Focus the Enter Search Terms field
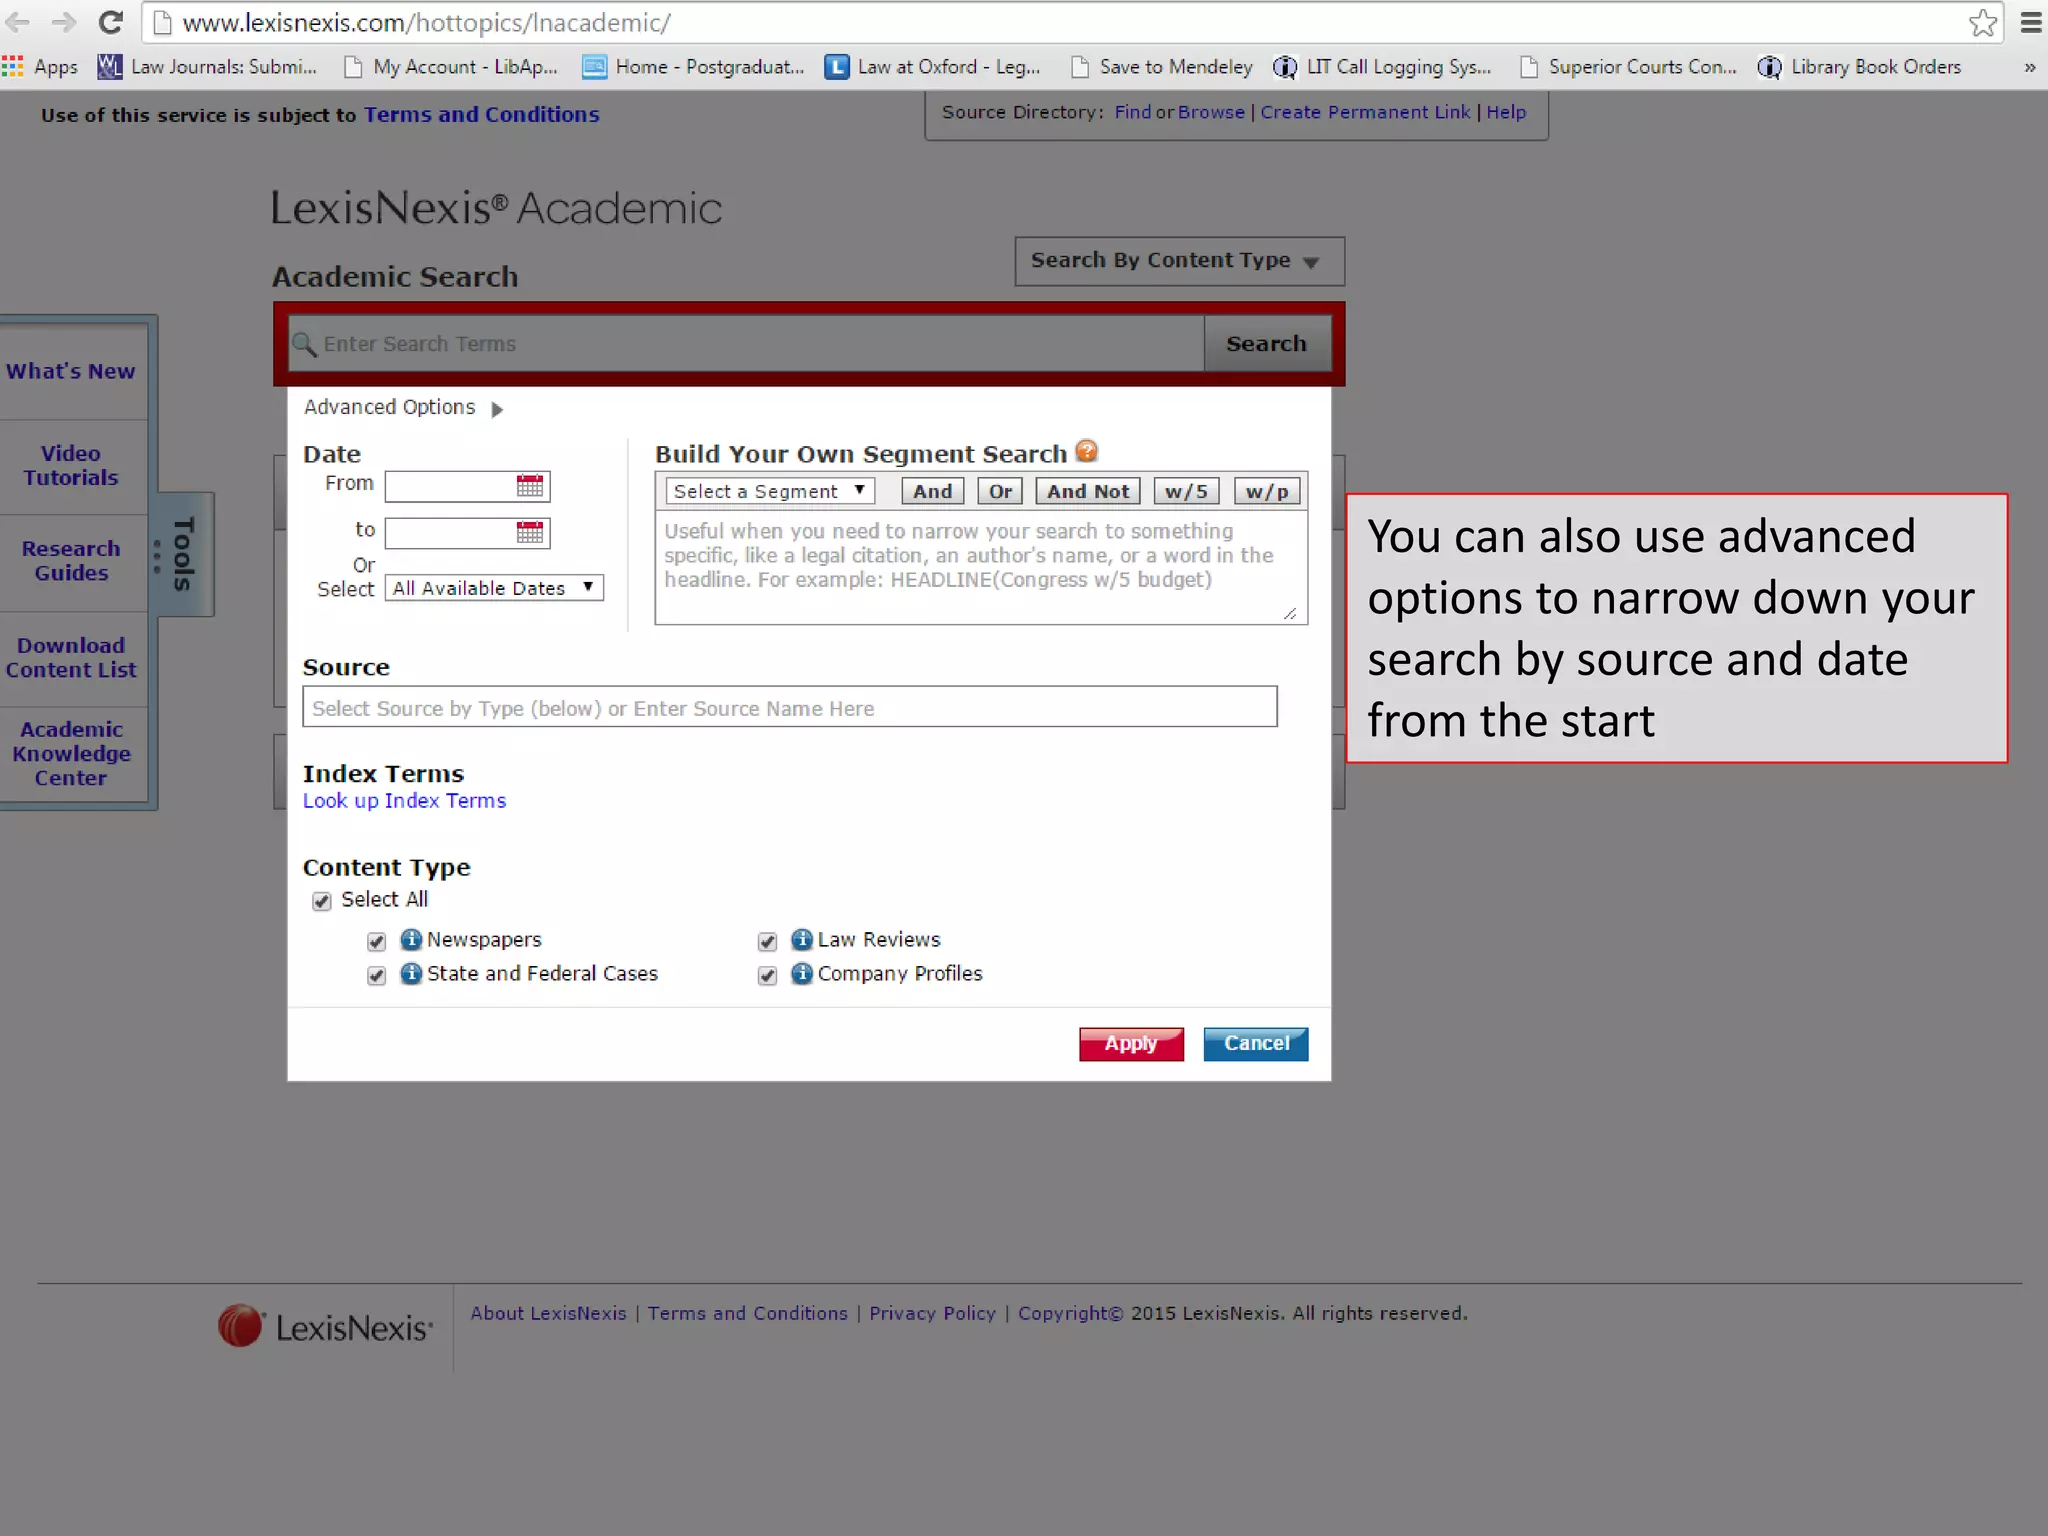2048x1536 pixels. point(746,344)
